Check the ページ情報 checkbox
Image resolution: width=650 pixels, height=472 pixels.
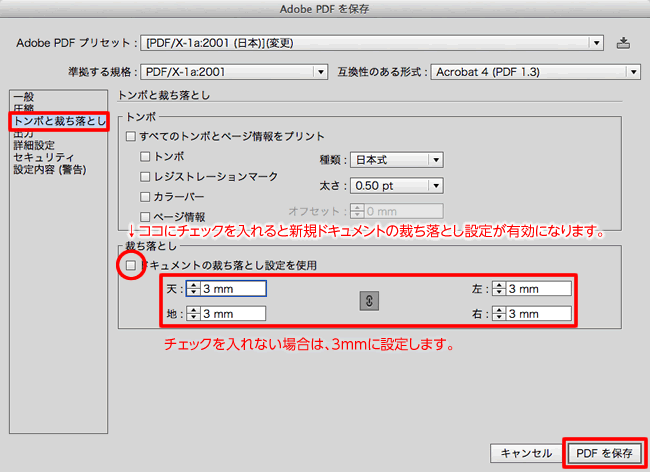point(145,217)
